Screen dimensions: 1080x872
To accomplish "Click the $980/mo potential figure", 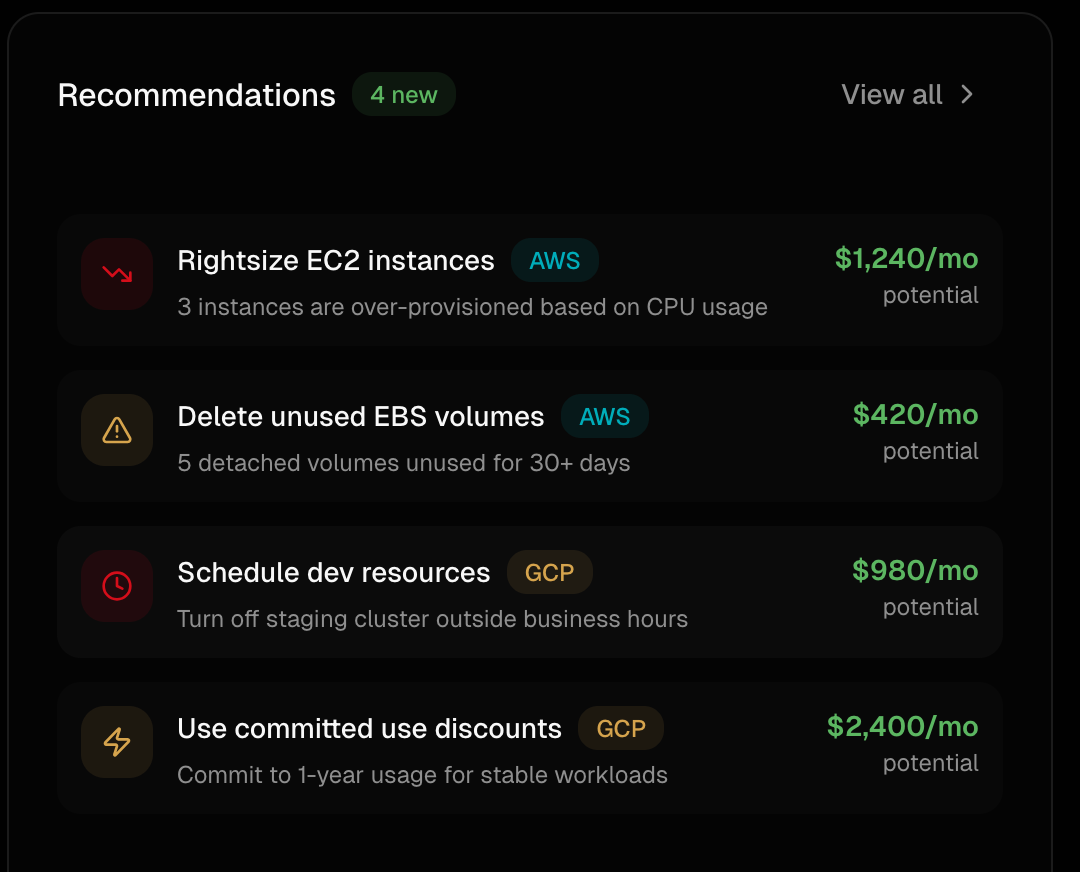I will (915, 571).
